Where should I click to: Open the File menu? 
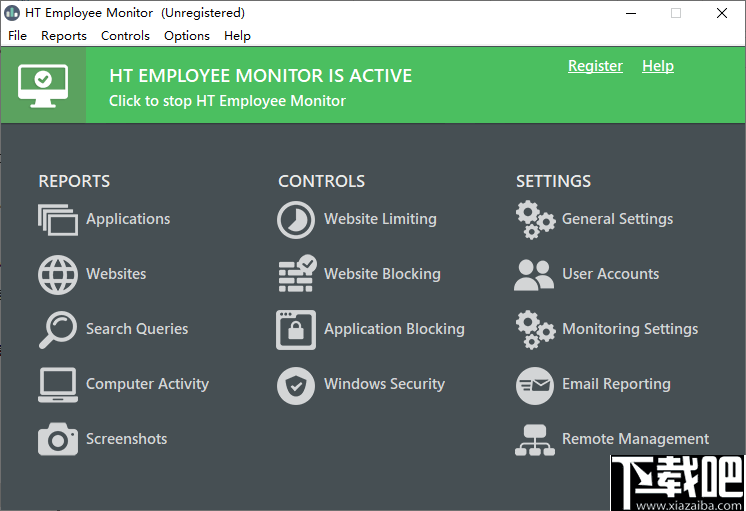(18, 36)
